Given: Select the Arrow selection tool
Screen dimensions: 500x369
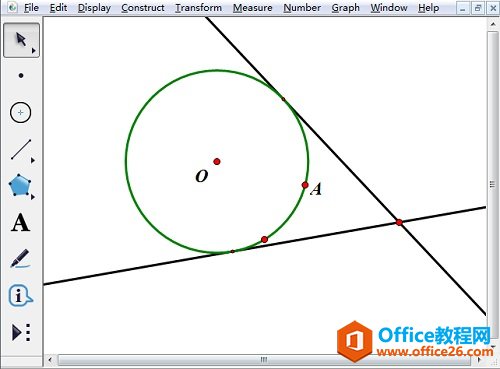Looking at the screenshot, I should tap(21, 40).
